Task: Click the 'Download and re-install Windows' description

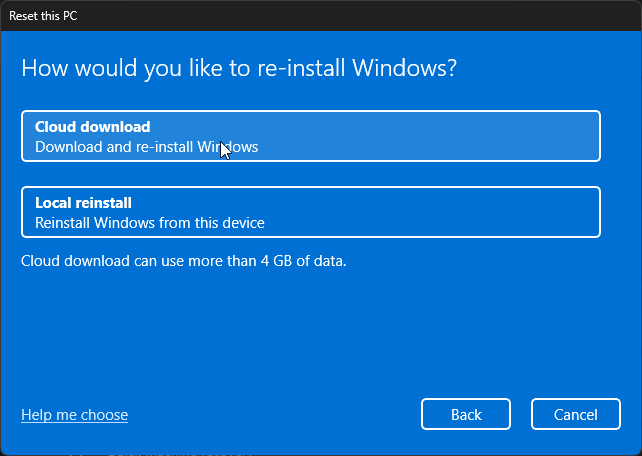Action: pyautogui.click(x=146, y=147)
